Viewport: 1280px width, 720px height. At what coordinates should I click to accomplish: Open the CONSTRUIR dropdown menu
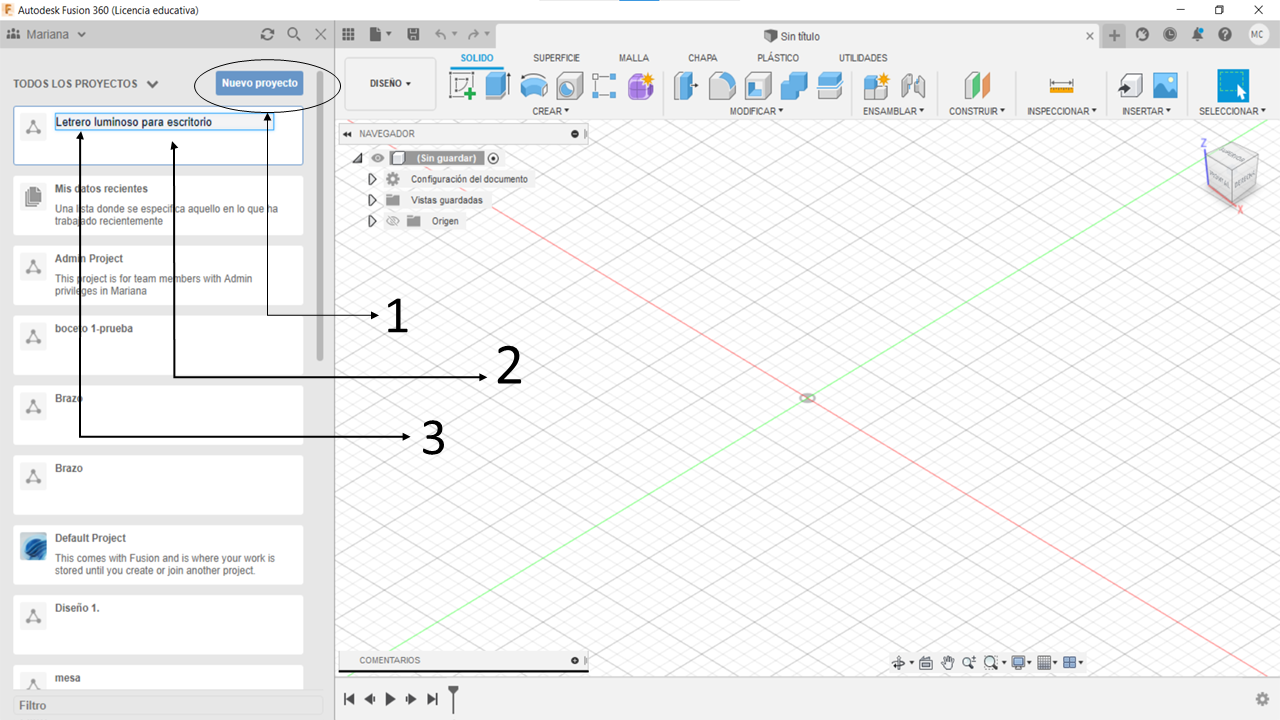(978, 111)
